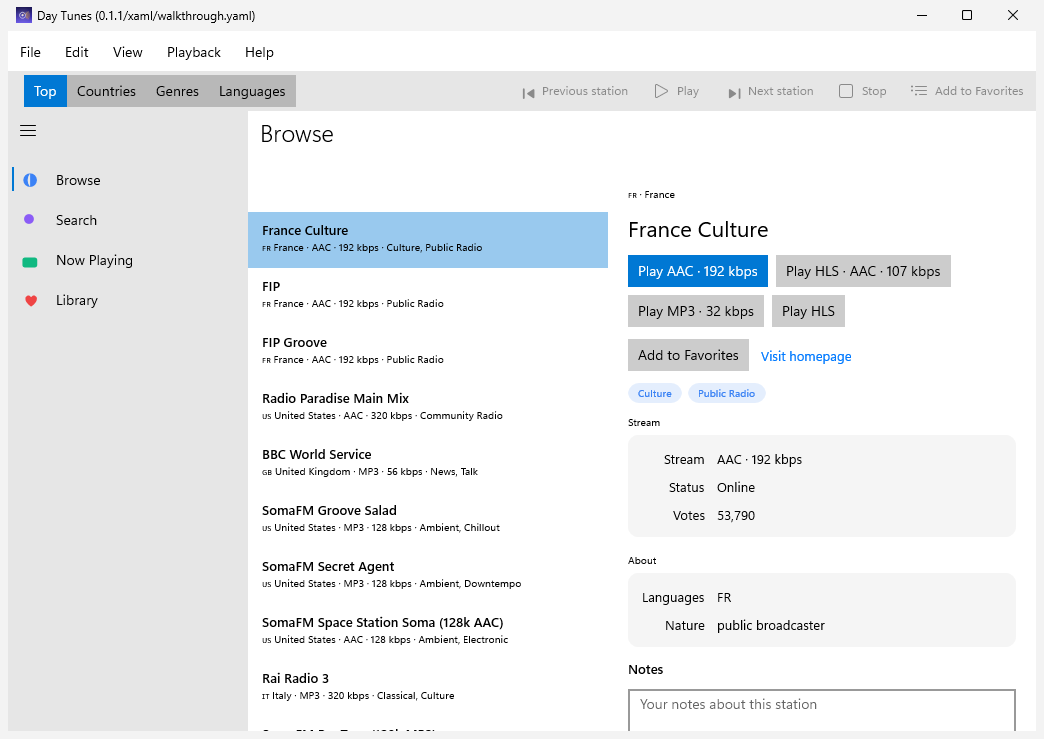
Task: Click the Votes value 53,790
Action: [736, 515]
